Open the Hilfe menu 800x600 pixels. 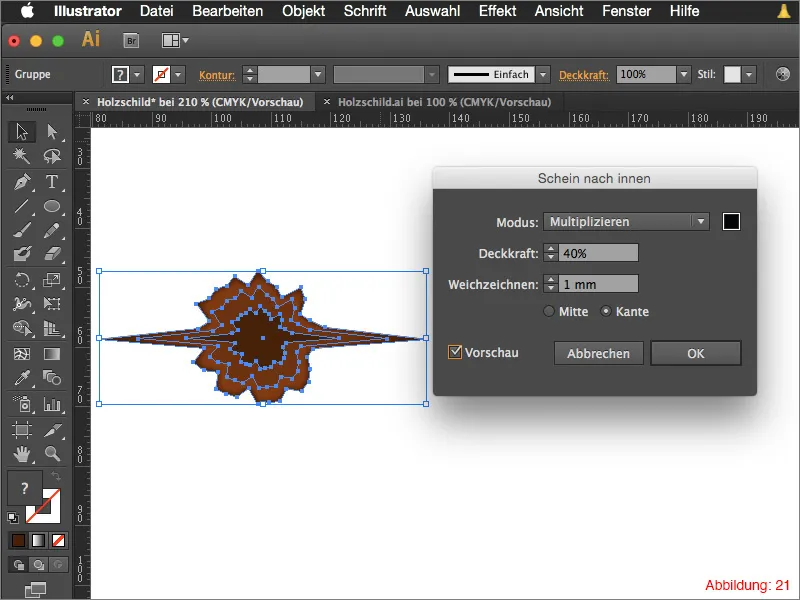(x=685, y=11)
